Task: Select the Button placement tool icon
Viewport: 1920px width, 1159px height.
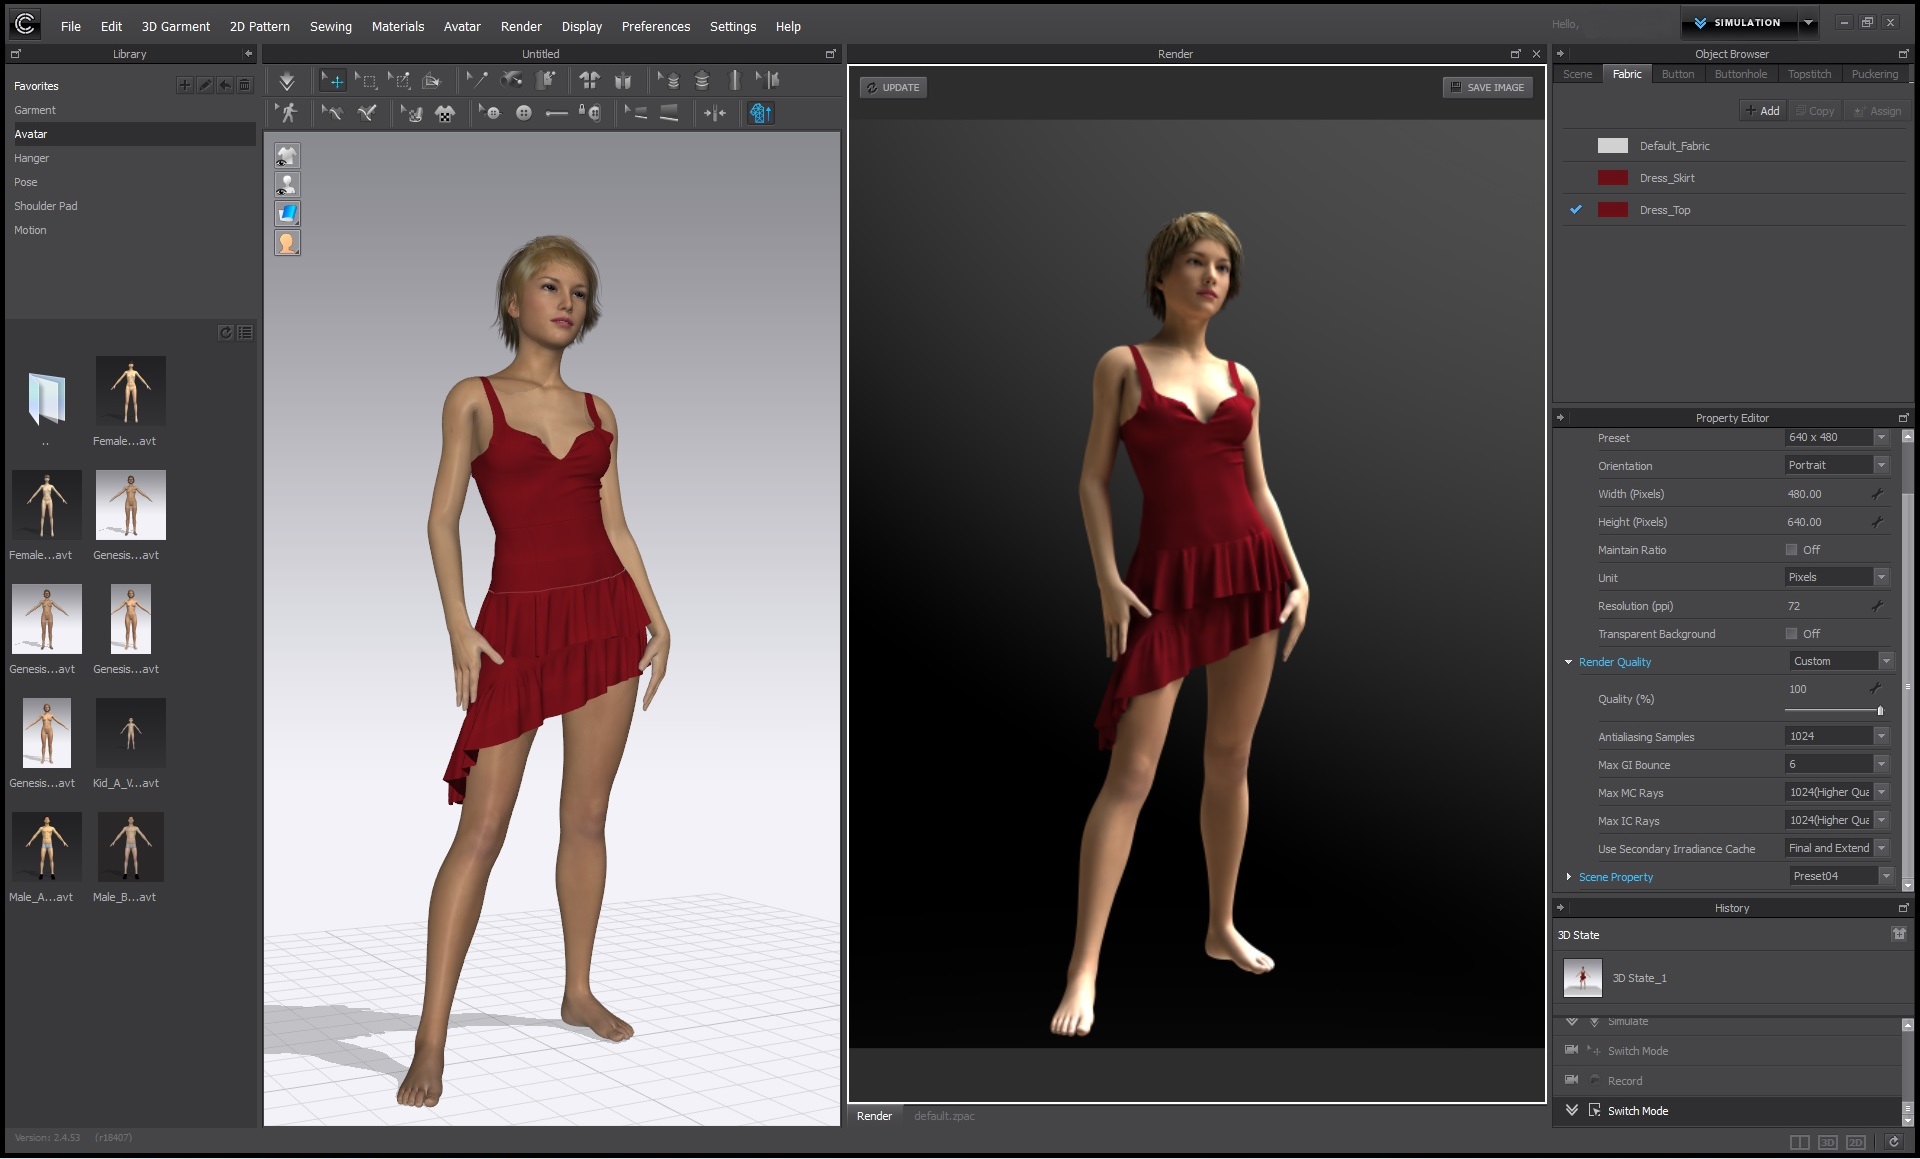Action: tap(523, 113)
